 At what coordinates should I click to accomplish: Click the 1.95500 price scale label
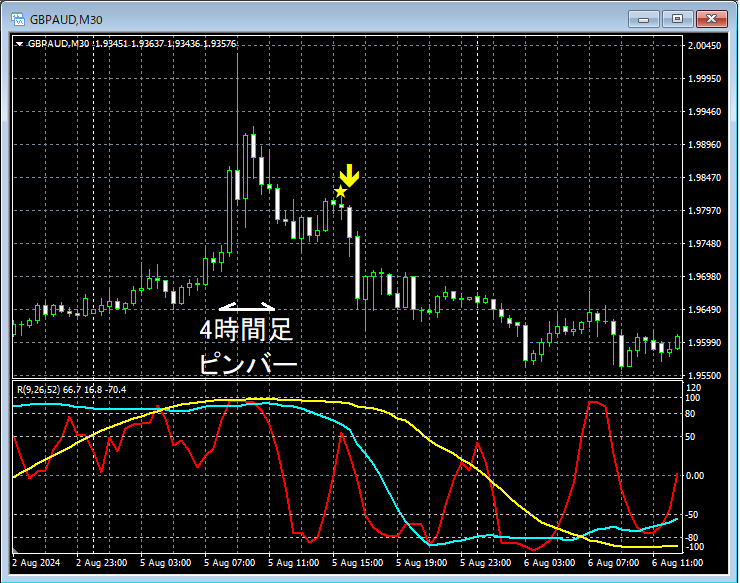coord(704,376)
